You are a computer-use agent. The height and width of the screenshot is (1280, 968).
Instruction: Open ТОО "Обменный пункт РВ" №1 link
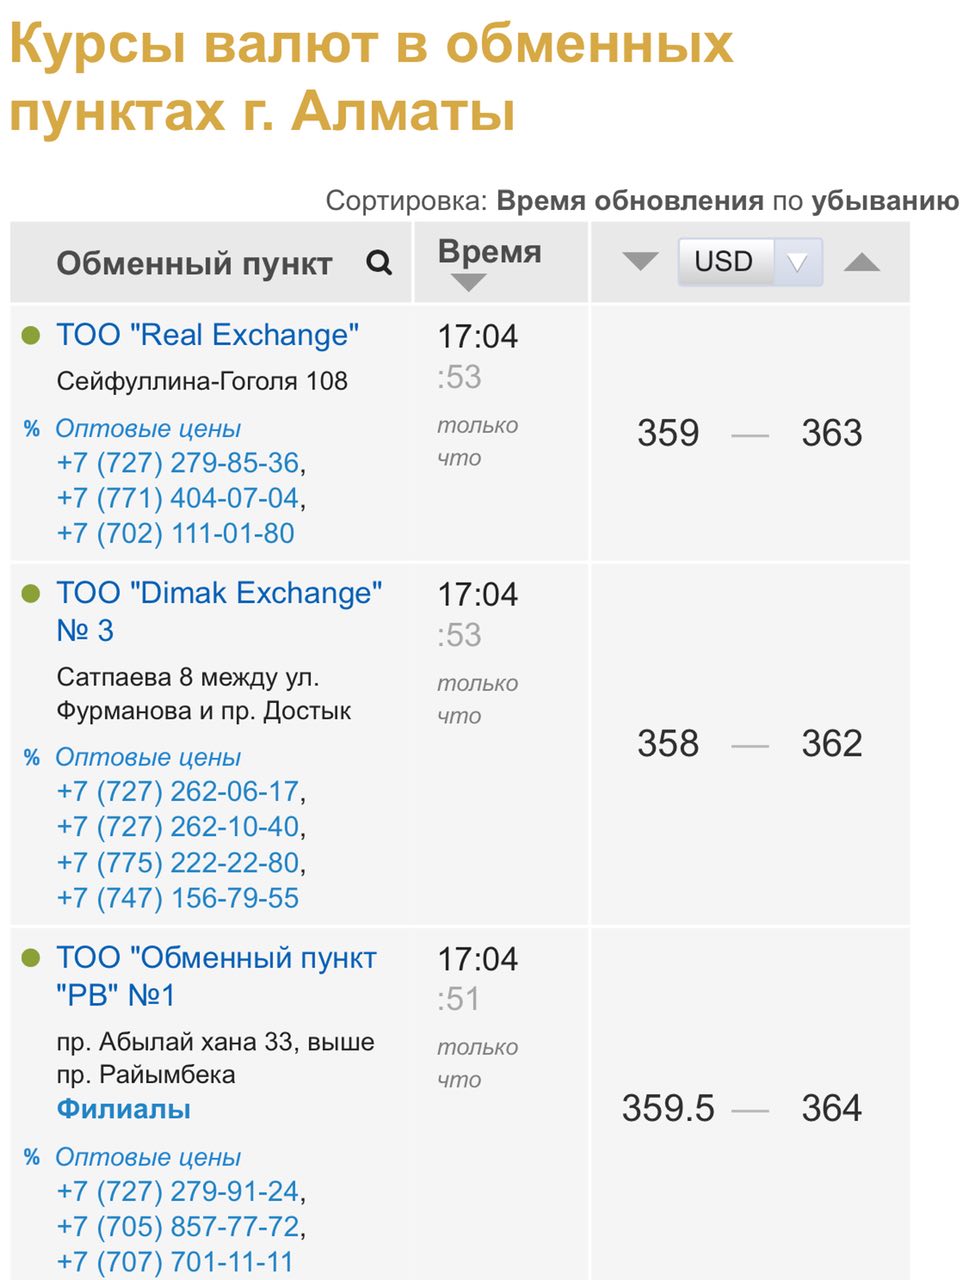point(216,976)
